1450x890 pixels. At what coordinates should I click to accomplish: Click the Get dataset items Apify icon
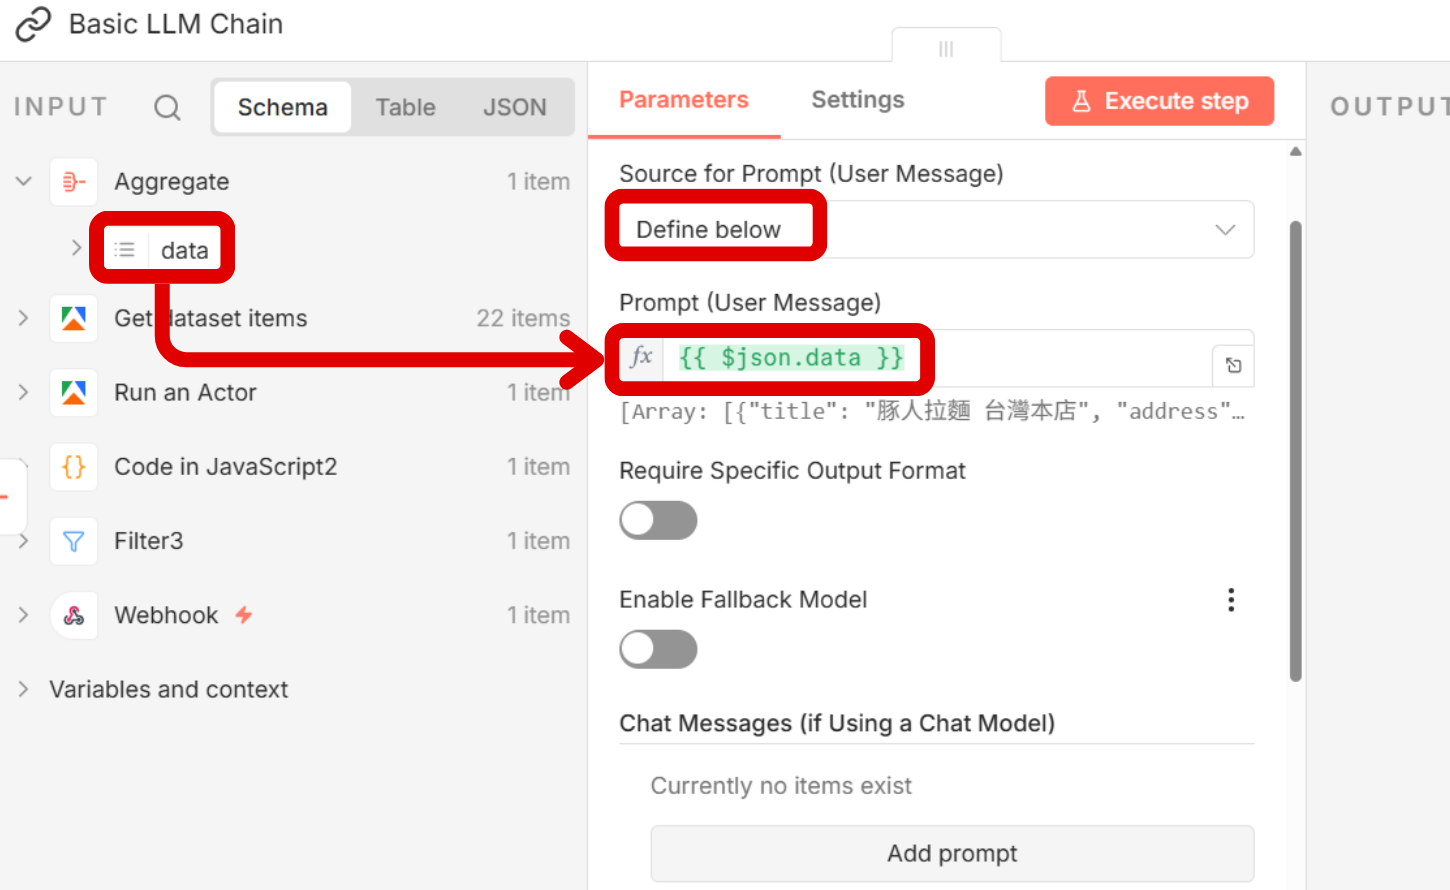pyautogui.click(x=74, y=319)
